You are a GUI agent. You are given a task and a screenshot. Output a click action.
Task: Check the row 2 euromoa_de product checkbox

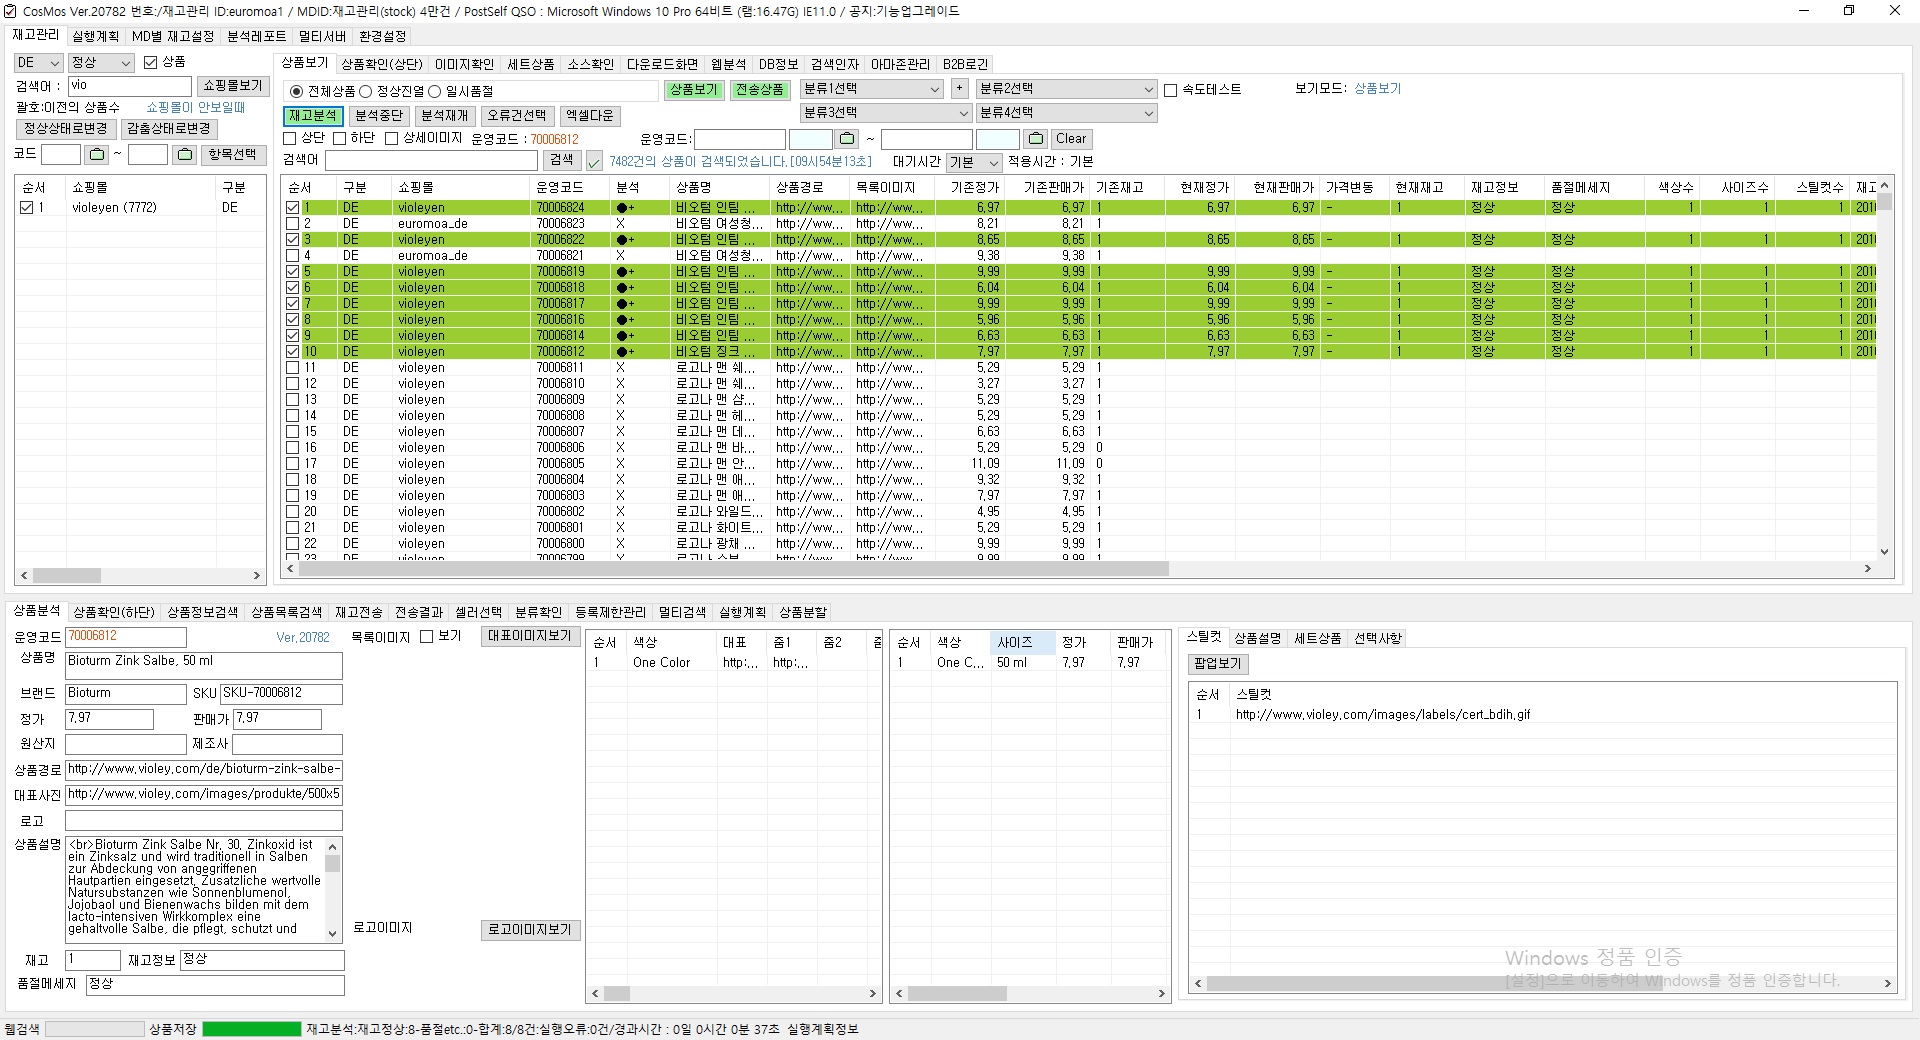pyautogui.click(x=292, y=224)
